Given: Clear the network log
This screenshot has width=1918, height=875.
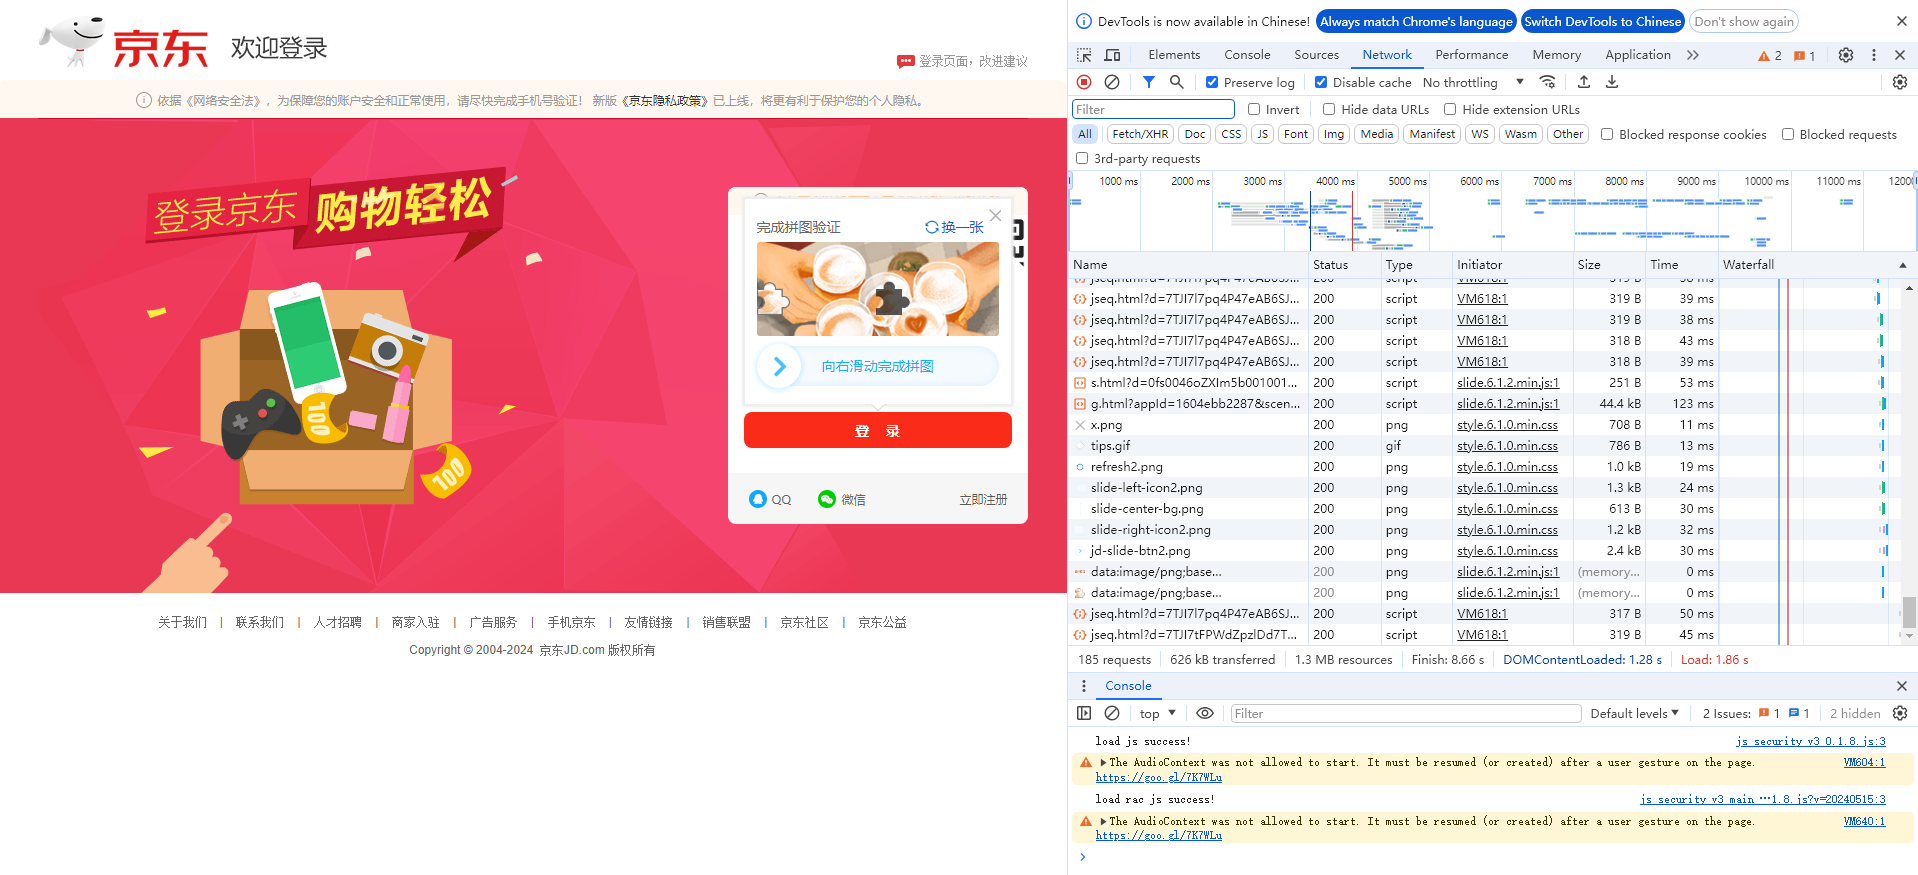Looking at the screenshot, I should click(1112, 82).
